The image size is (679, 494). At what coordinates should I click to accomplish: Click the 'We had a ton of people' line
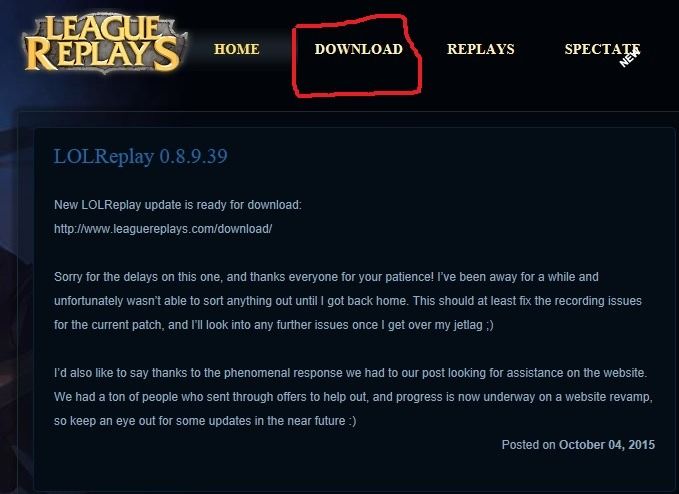click(x=353, y=397)
